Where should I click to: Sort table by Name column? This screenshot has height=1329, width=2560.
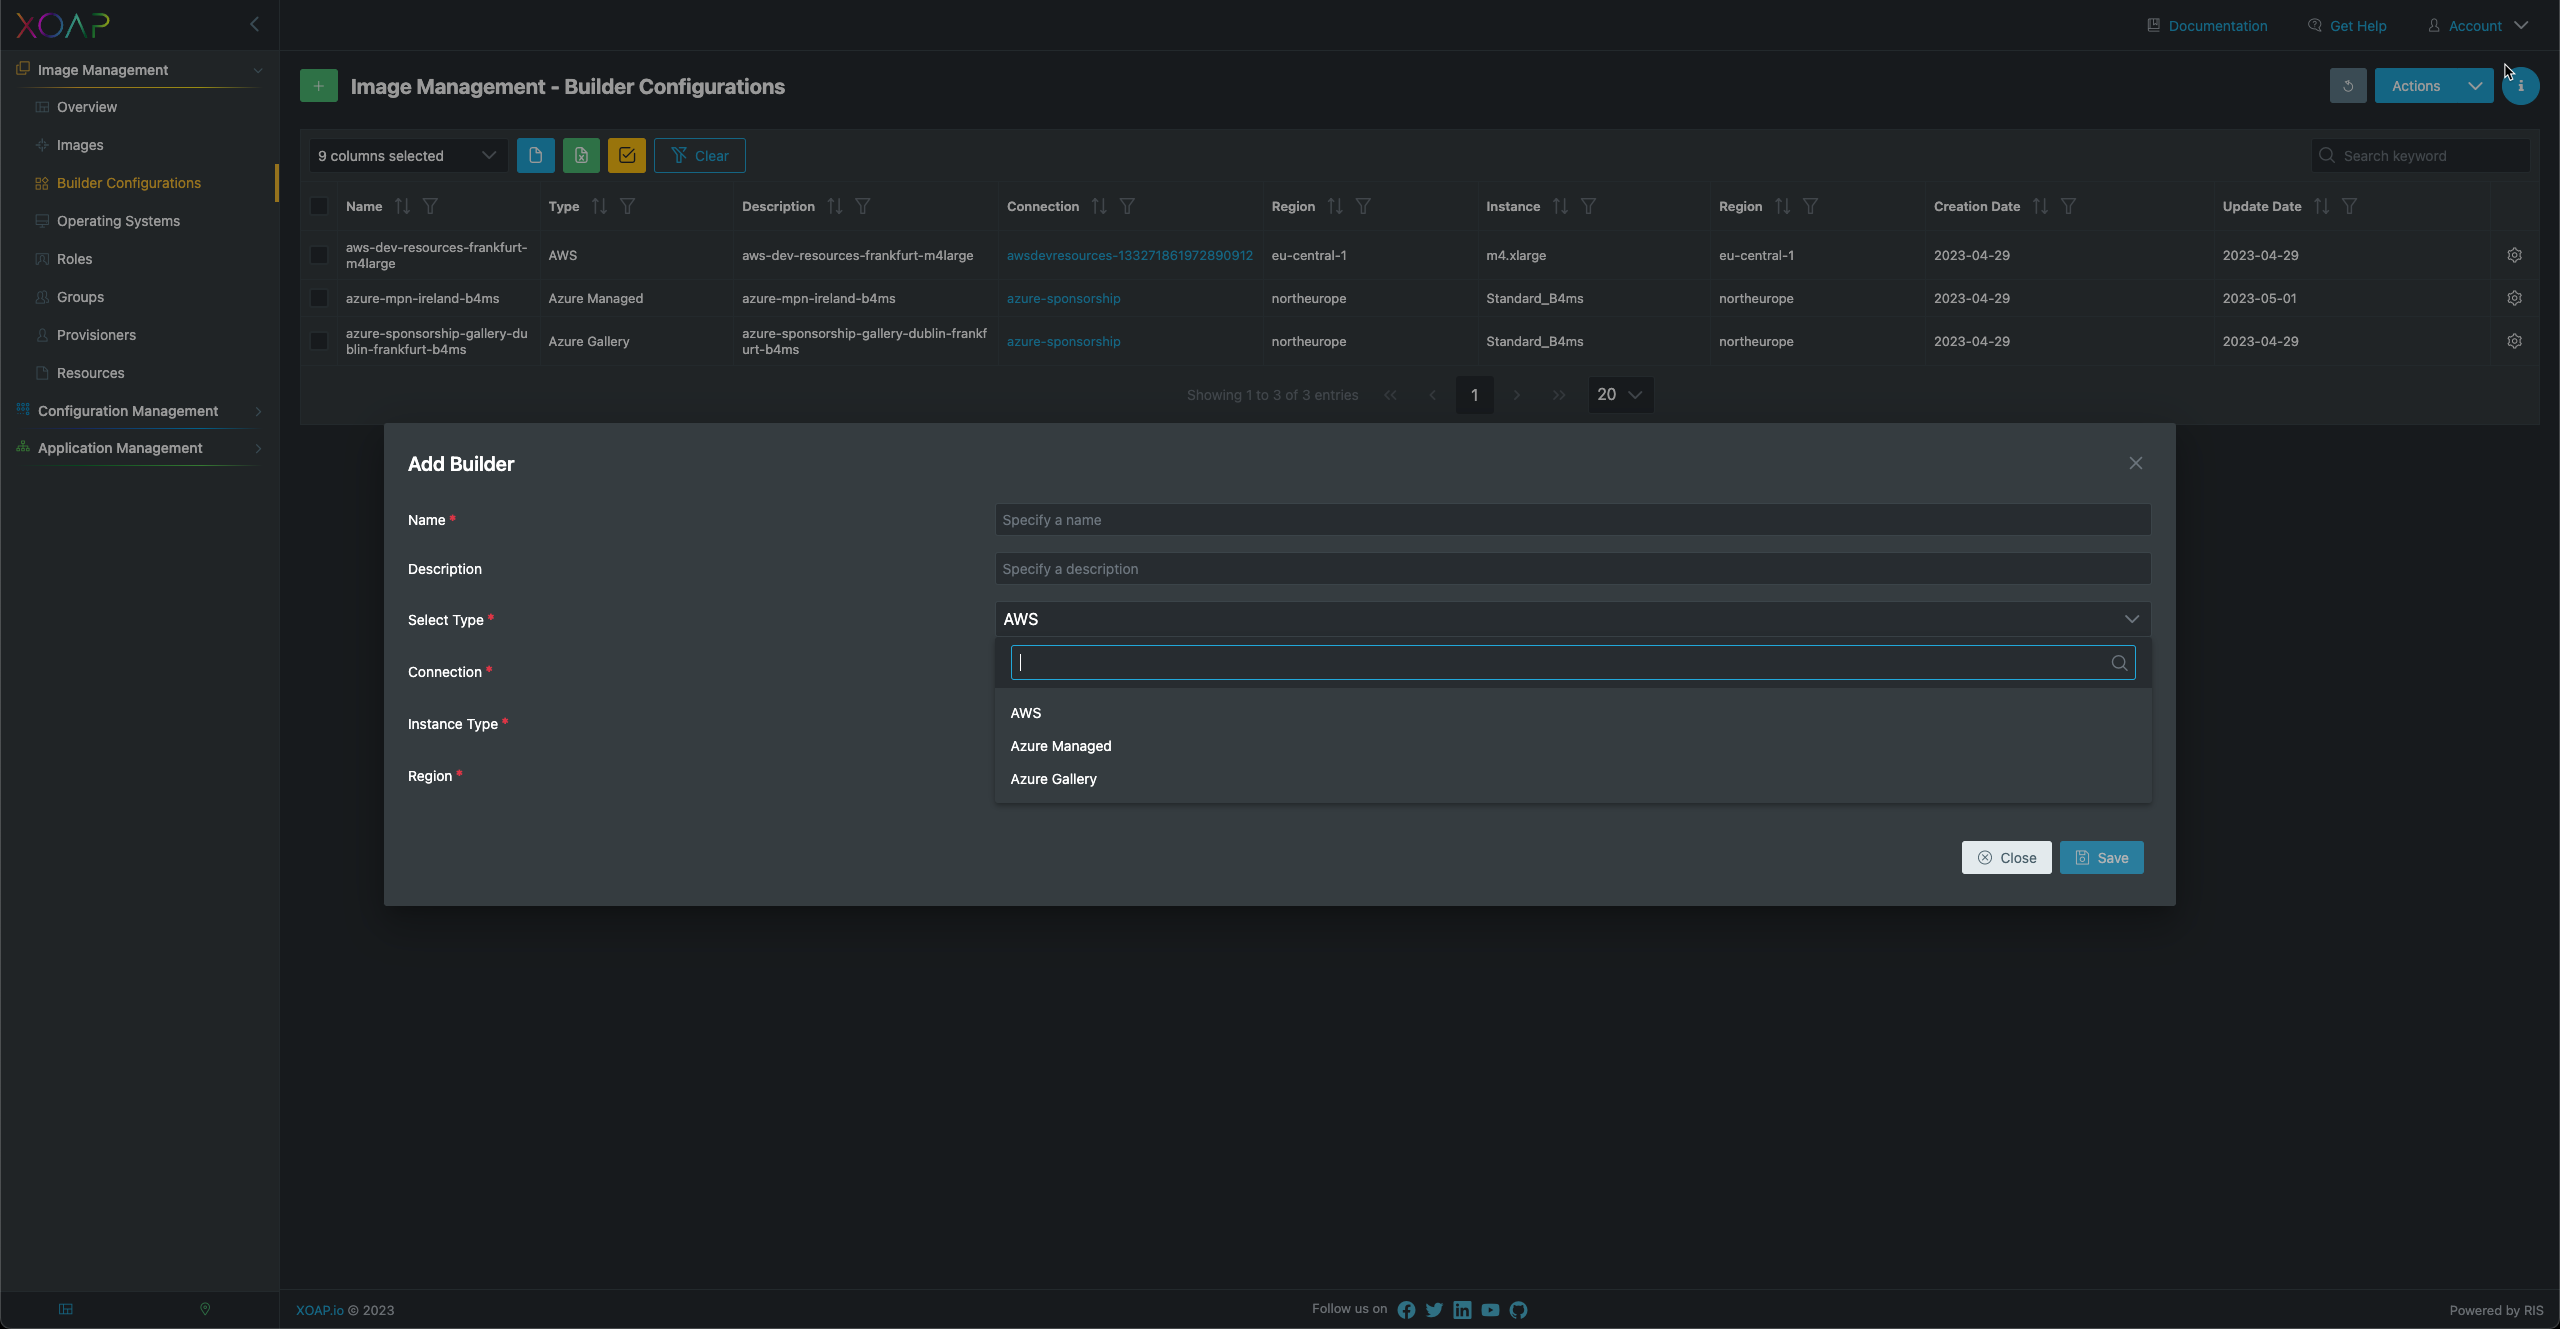pyautogui.click(x=402, y=206)
